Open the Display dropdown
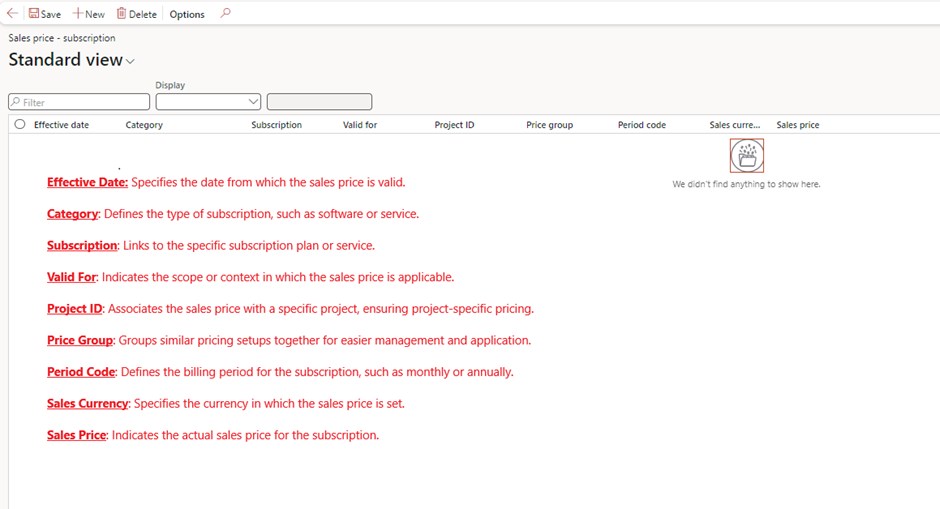Image resolution: width=940 pixels, height=509 pixels. coord(208,102)
